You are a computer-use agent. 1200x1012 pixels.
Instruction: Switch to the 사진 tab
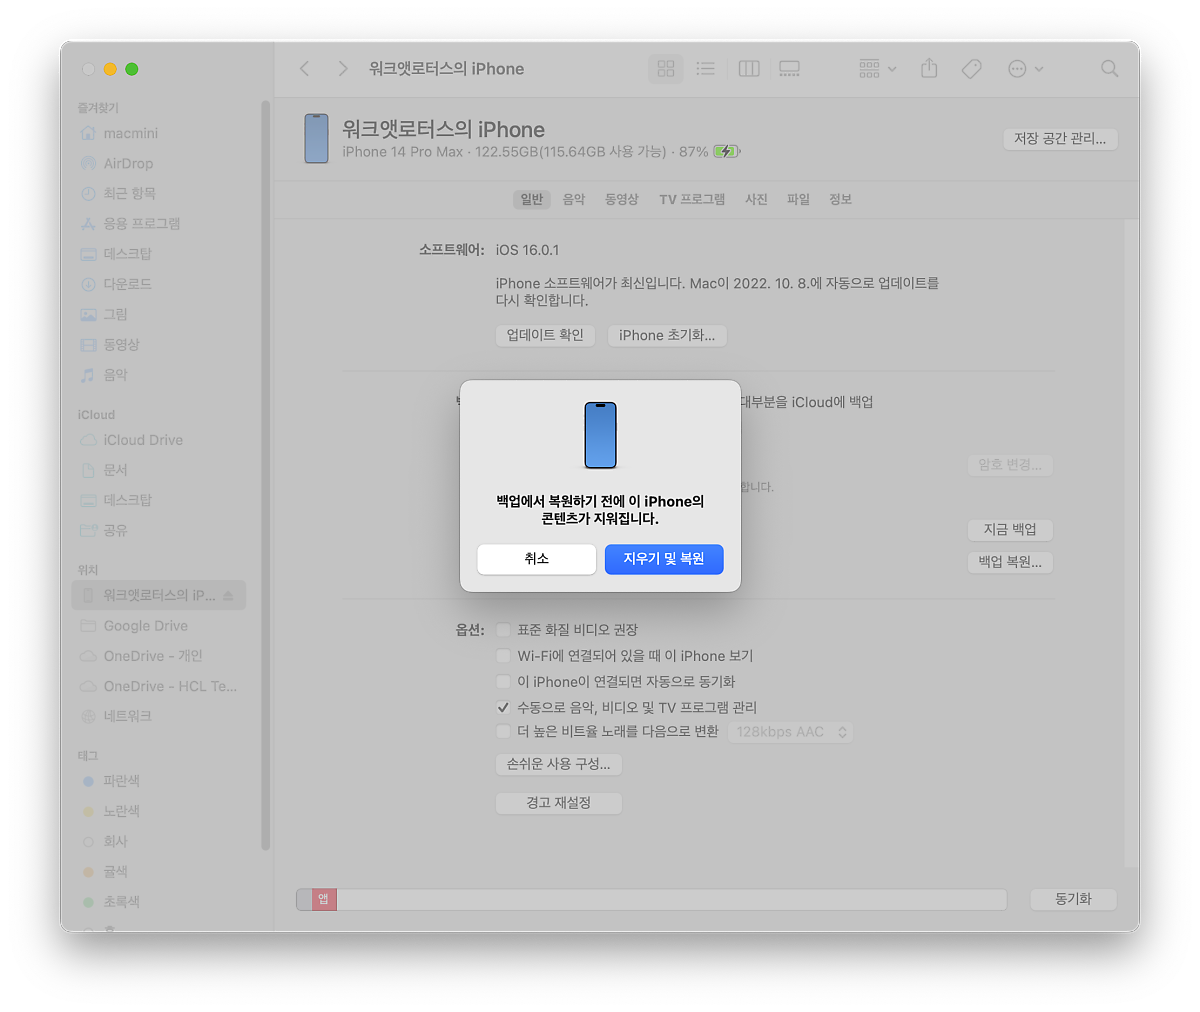756,199
